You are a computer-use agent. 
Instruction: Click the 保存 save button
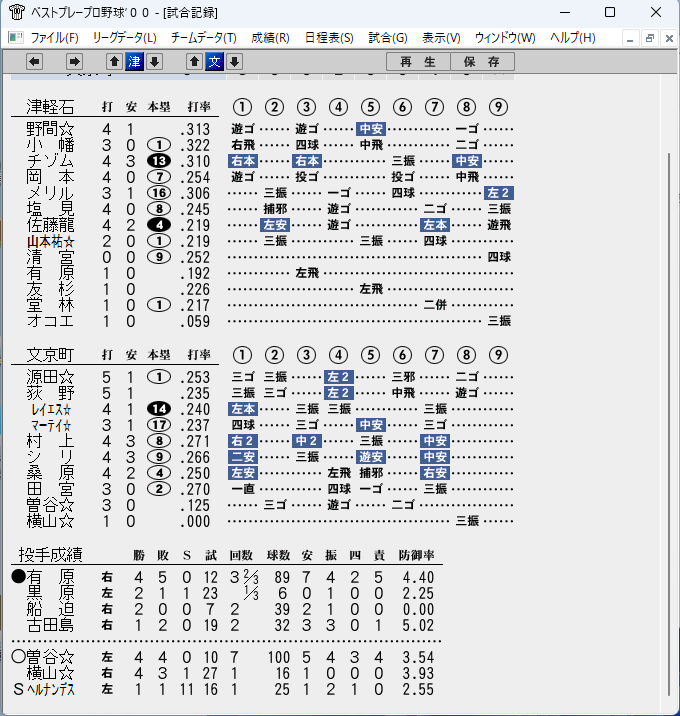(x=482, y=62)
